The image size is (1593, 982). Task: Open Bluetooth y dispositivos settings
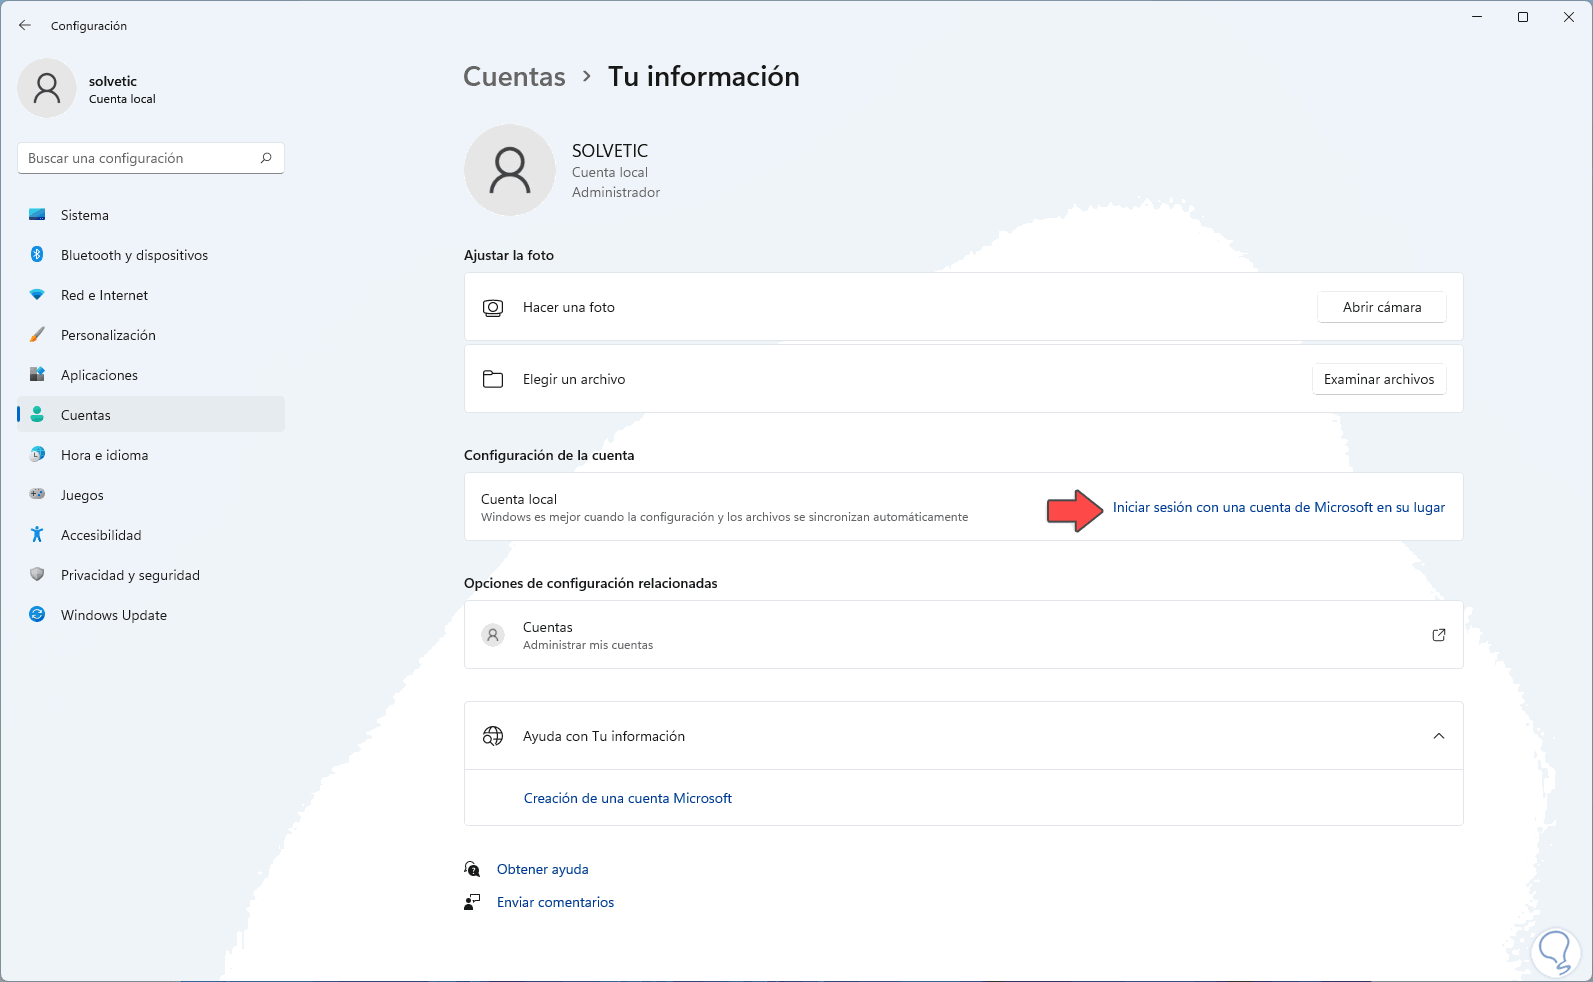point(151,255)
